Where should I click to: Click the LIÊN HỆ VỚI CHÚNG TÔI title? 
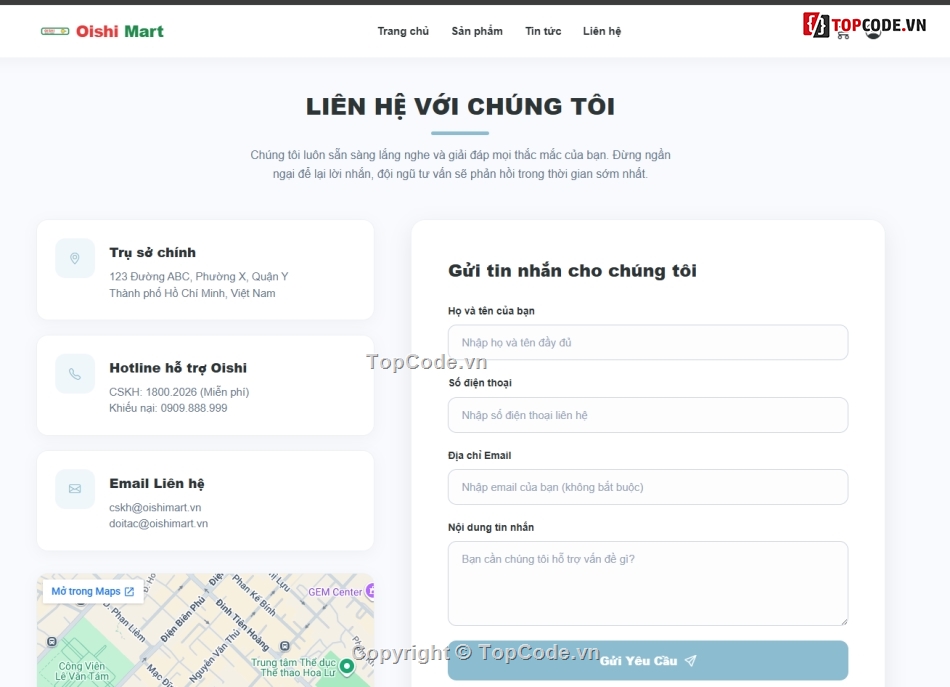pos(460,107)
